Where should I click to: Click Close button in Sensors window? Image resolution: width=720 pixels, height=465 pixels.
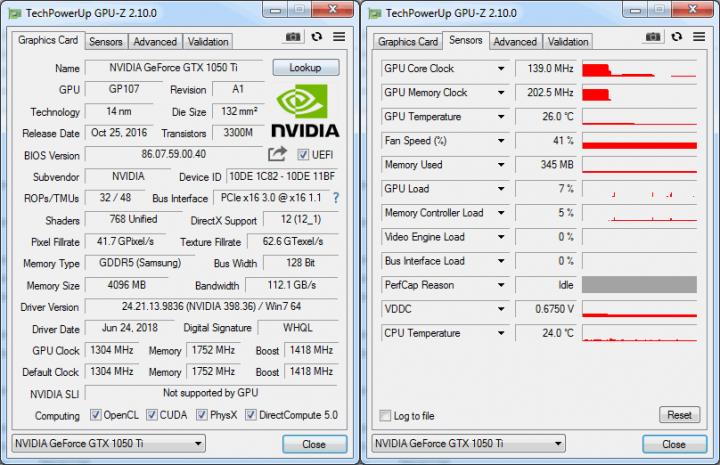point(675,444)
